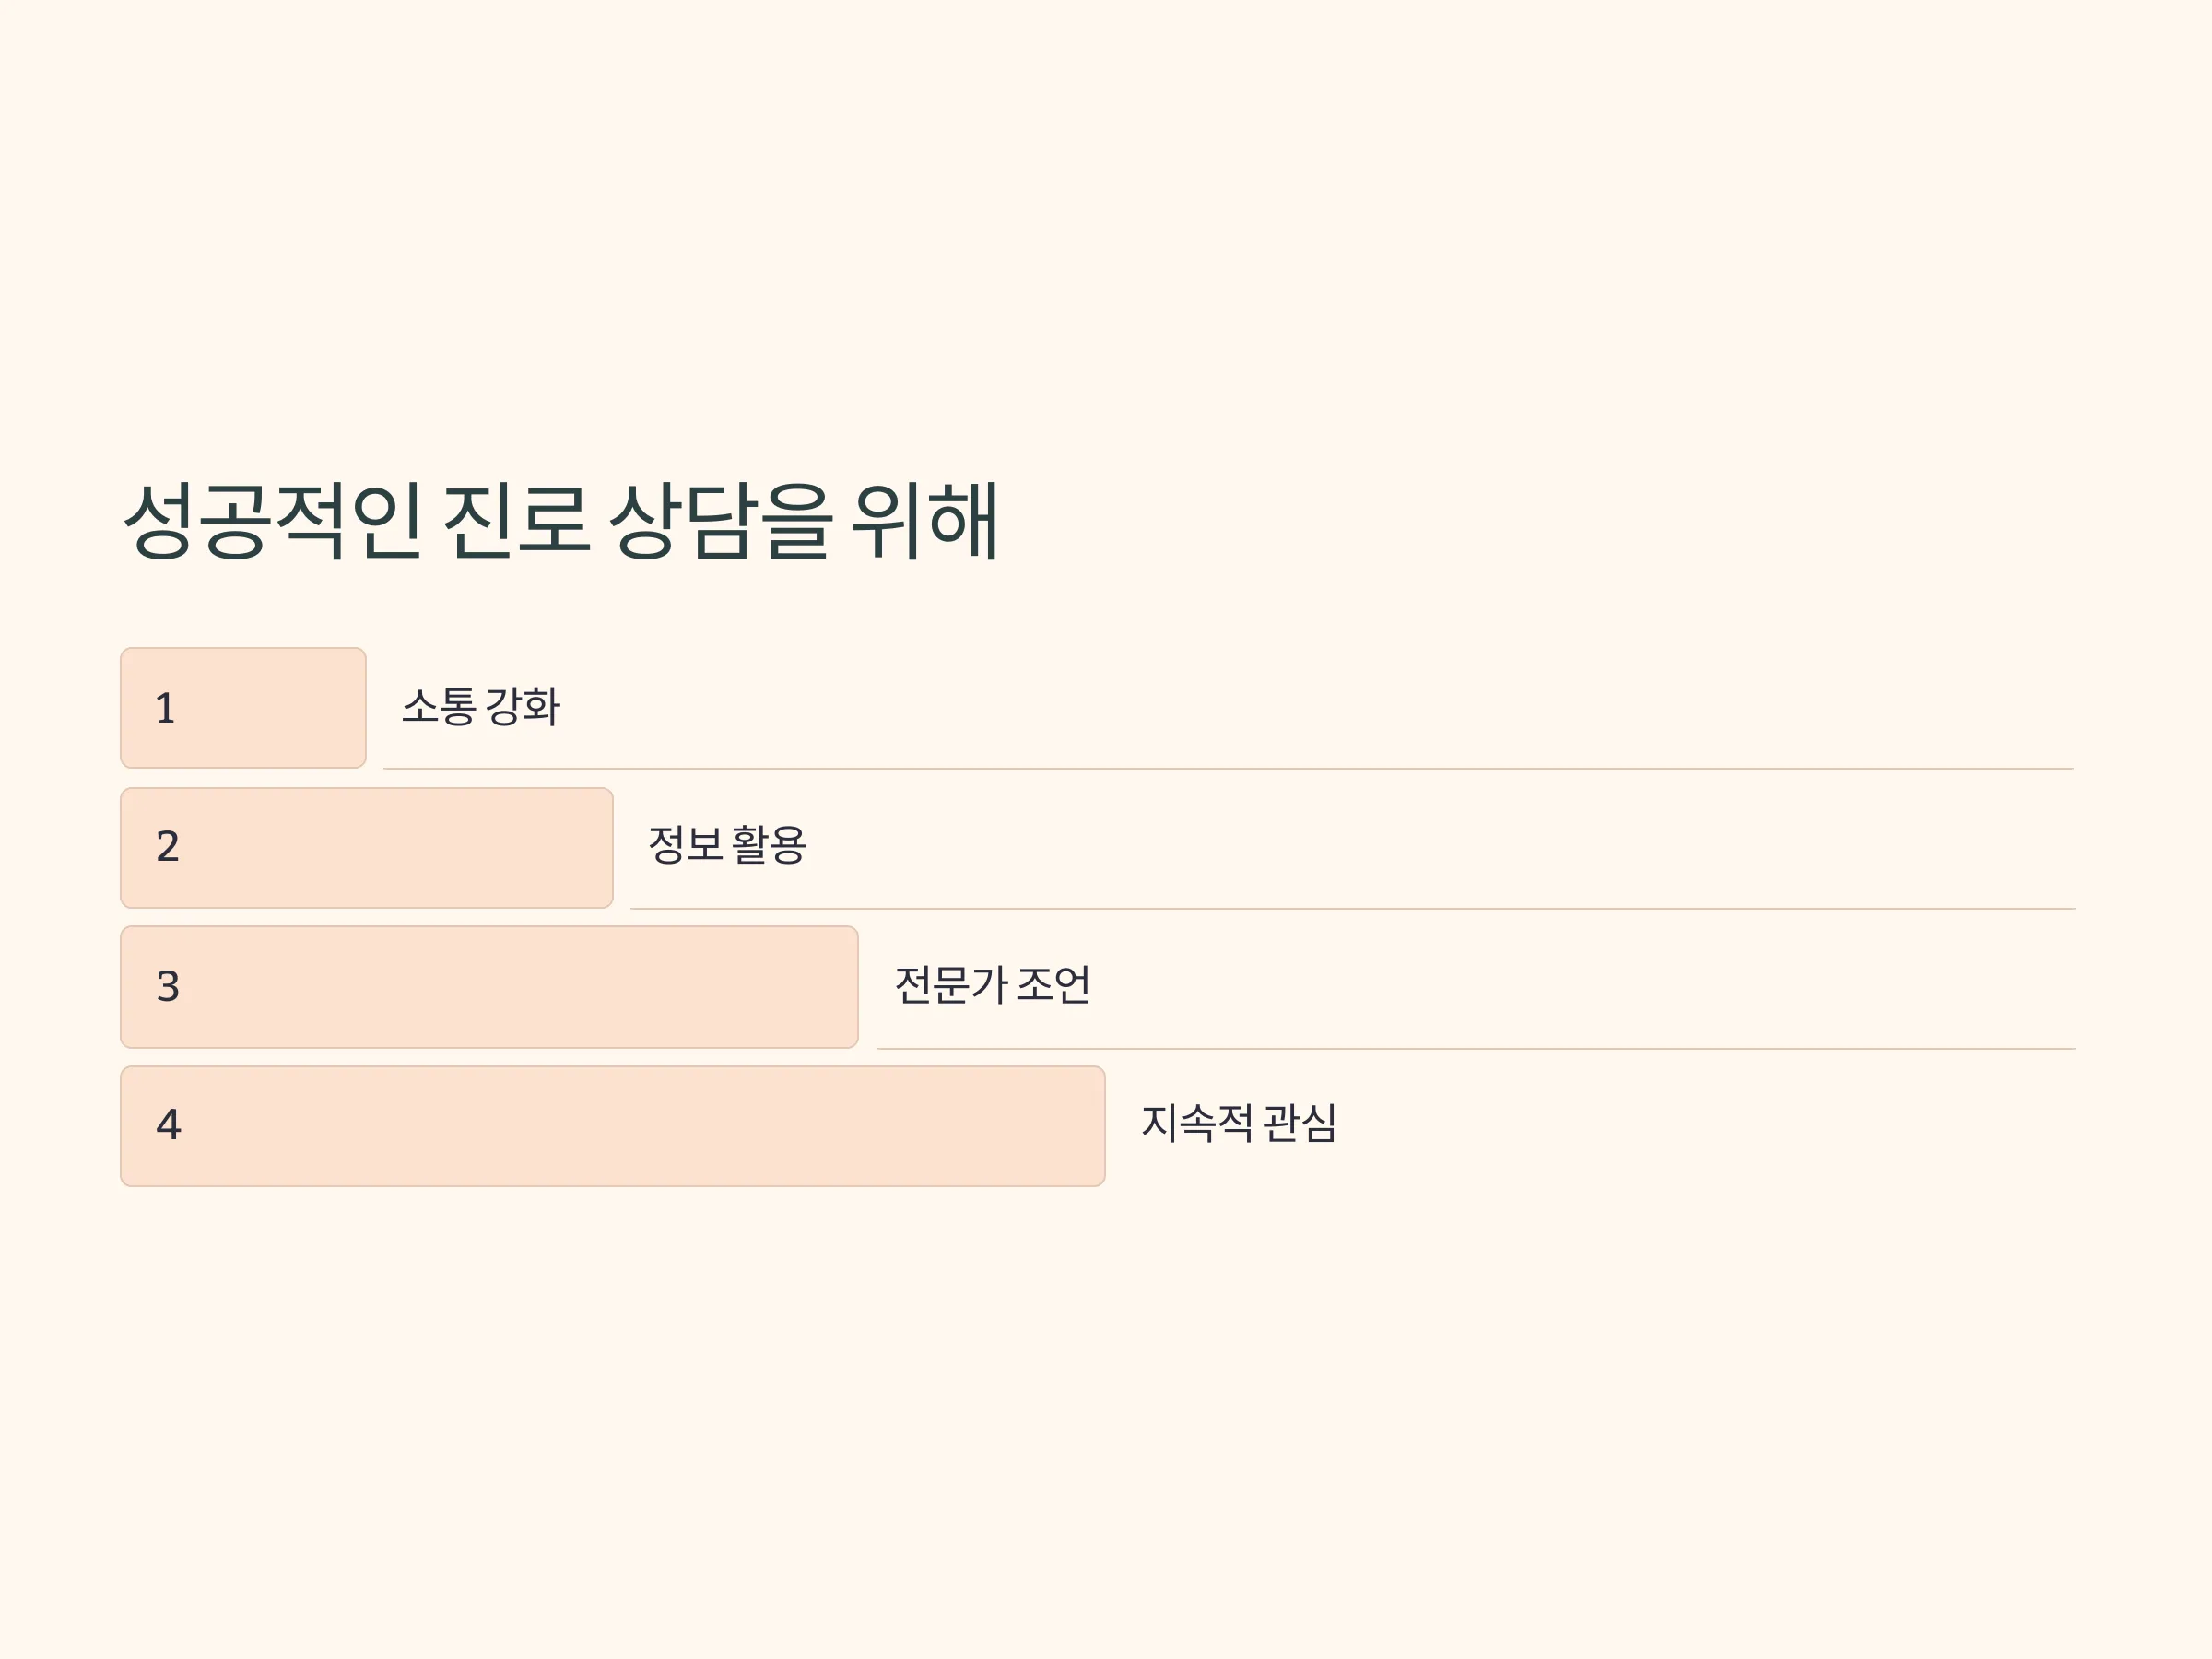2212x1659 pixels.
Task: Select the 정보 활용 text
Action: tap(727, 845)
